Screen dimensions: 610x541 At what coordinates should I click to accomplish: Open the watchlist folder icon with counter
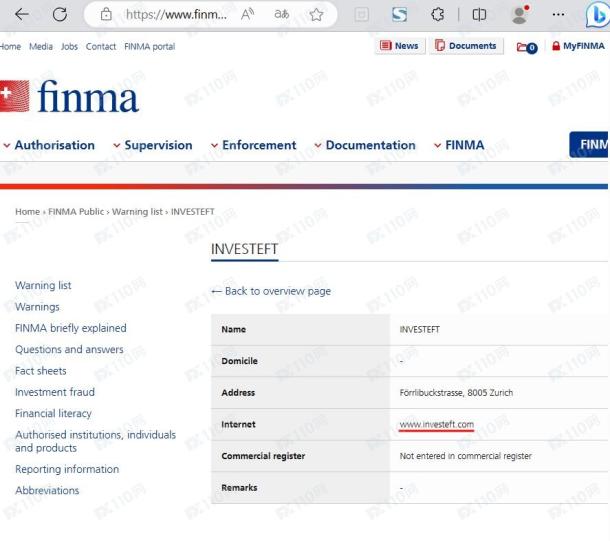pos(527,47)
